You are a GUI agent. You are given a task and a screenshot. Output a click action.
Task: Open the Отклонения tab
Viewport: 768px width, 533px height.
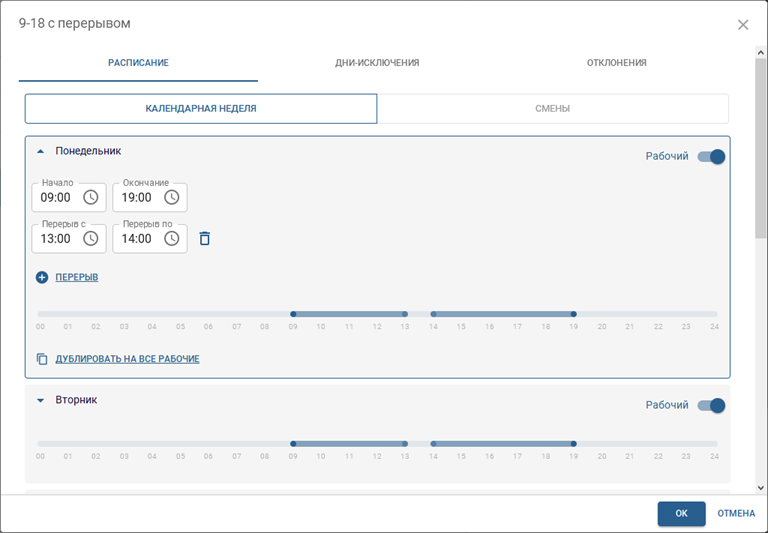(x=616, y=63)
